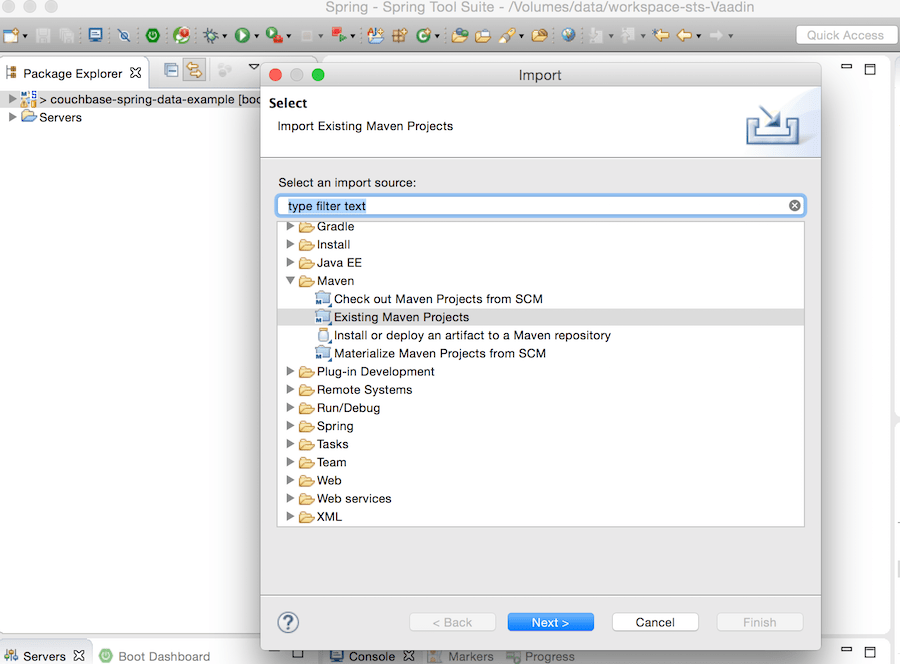Click the Spring Boot green leaf icon
The width and height of the screenshot is (900, 664).
(x=151, y=35)
